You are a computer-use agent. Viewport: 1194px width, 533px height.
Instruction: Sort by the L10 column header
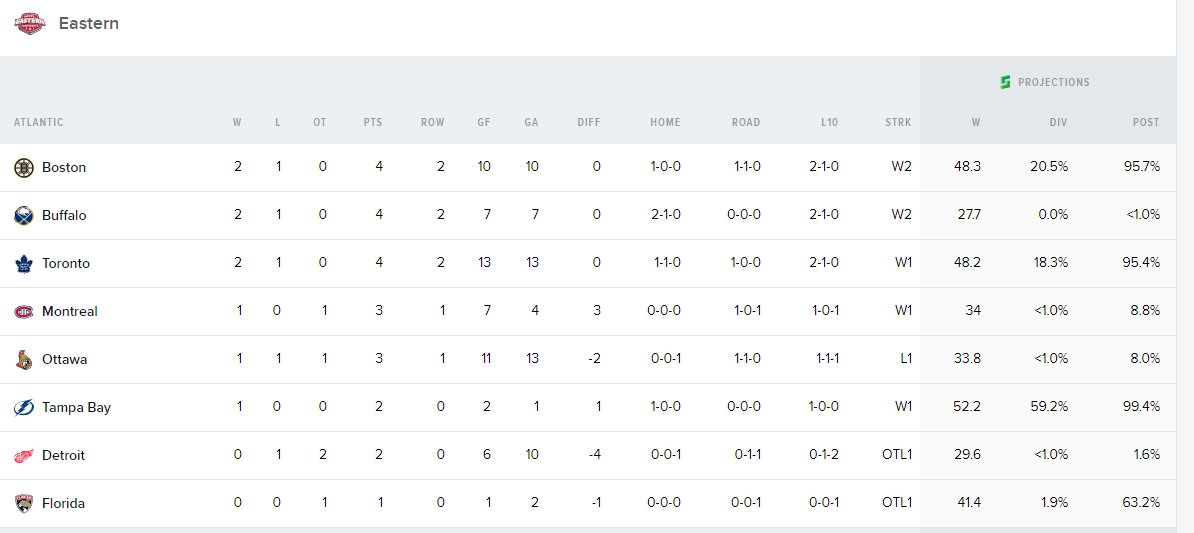click(x=829, y=122)
